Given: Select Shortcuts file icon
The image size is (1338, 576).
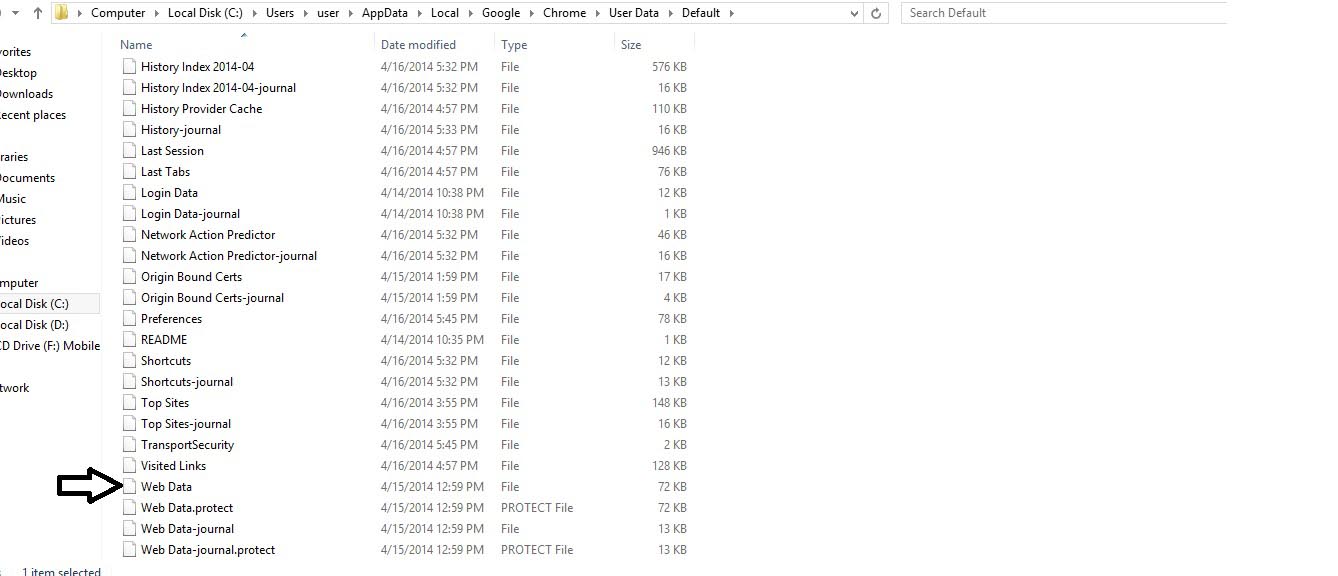Looking at the screenshot, I should [x=128, y=360].
